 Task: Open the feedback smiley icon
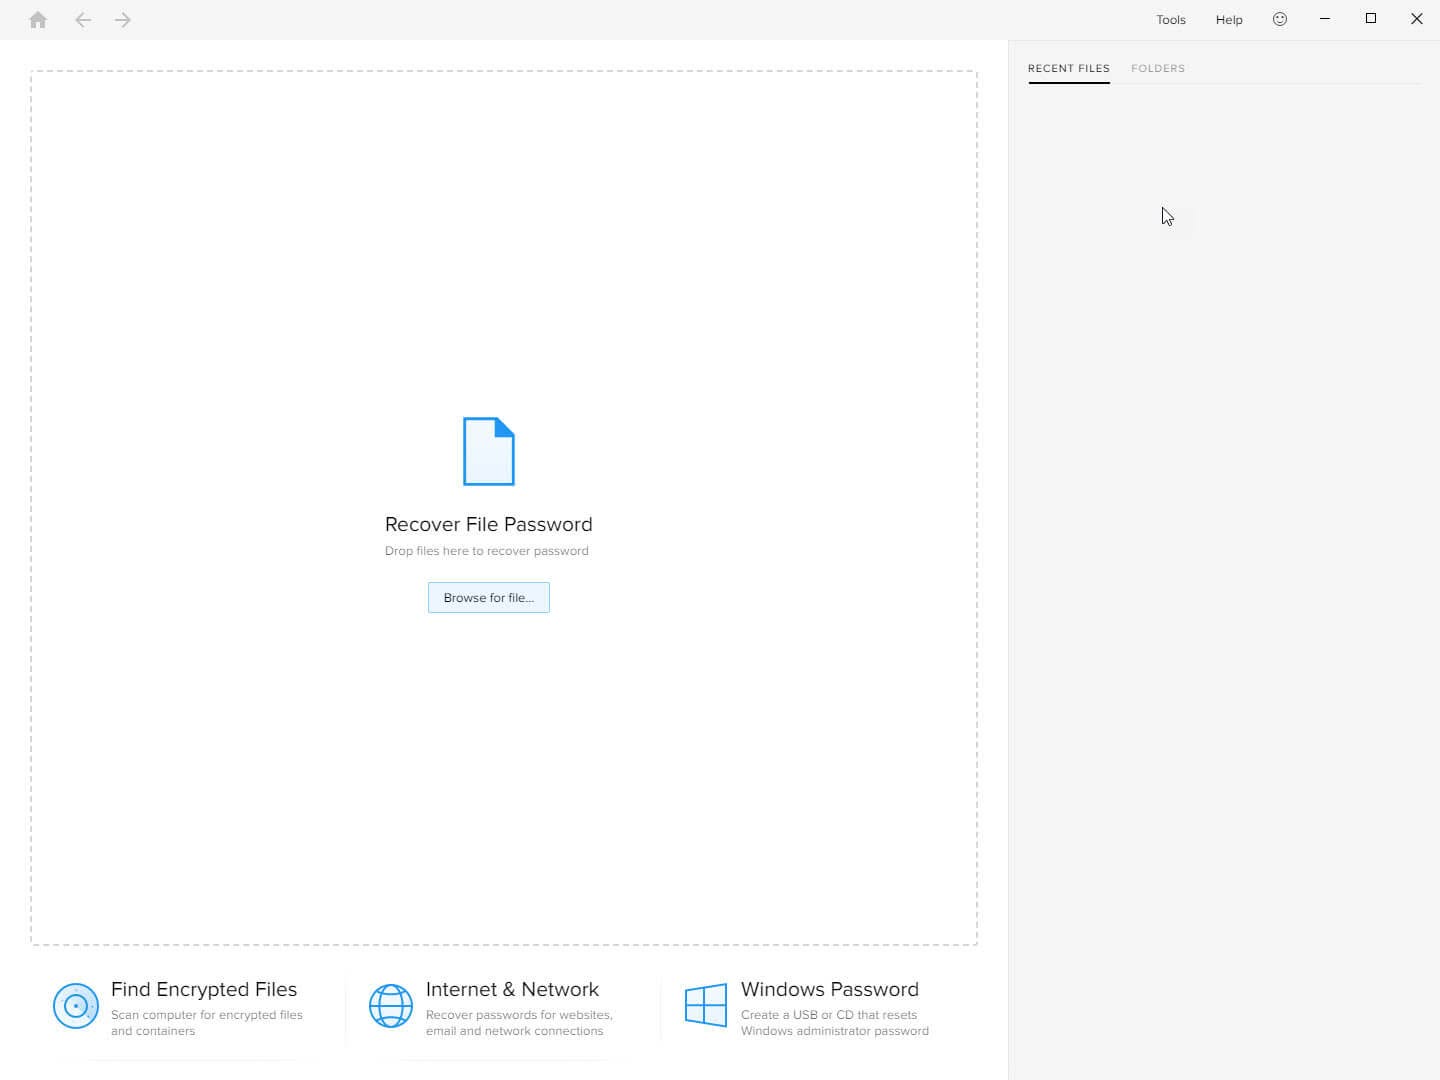[x=1280, y=19]
